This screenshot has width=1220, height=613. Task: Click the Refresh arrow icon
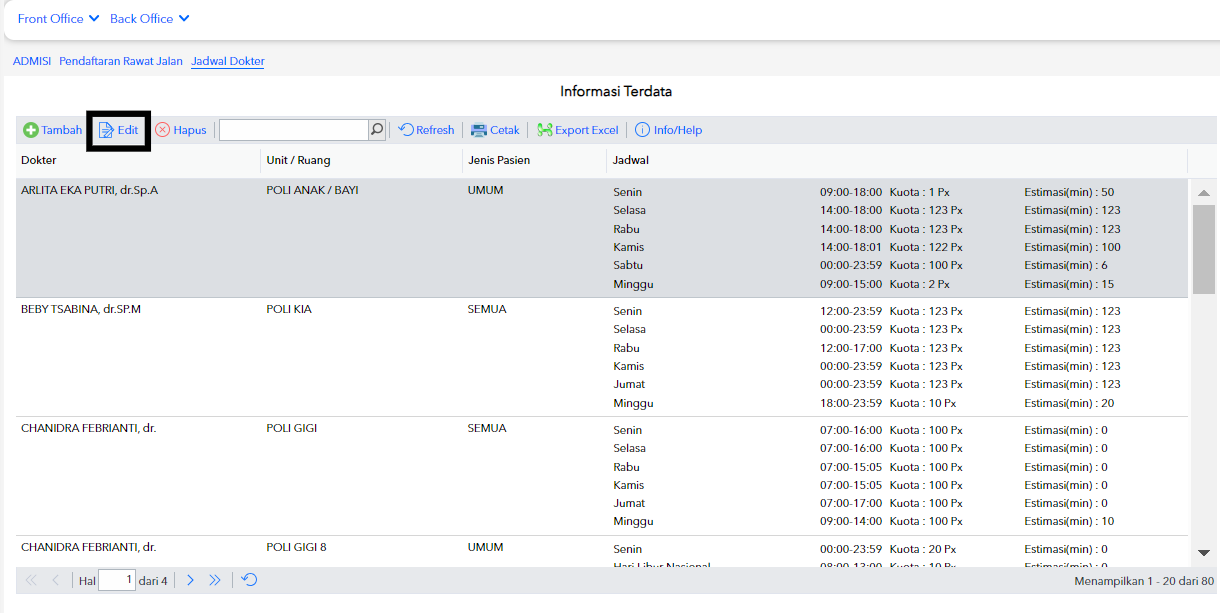coord(406,130)
